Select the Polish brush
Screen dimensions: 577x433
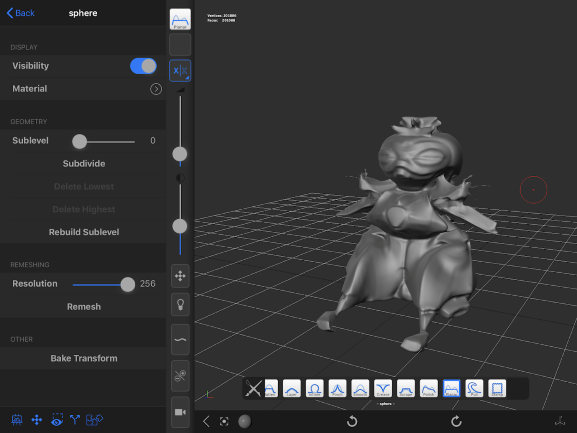[x=429, y=388]
